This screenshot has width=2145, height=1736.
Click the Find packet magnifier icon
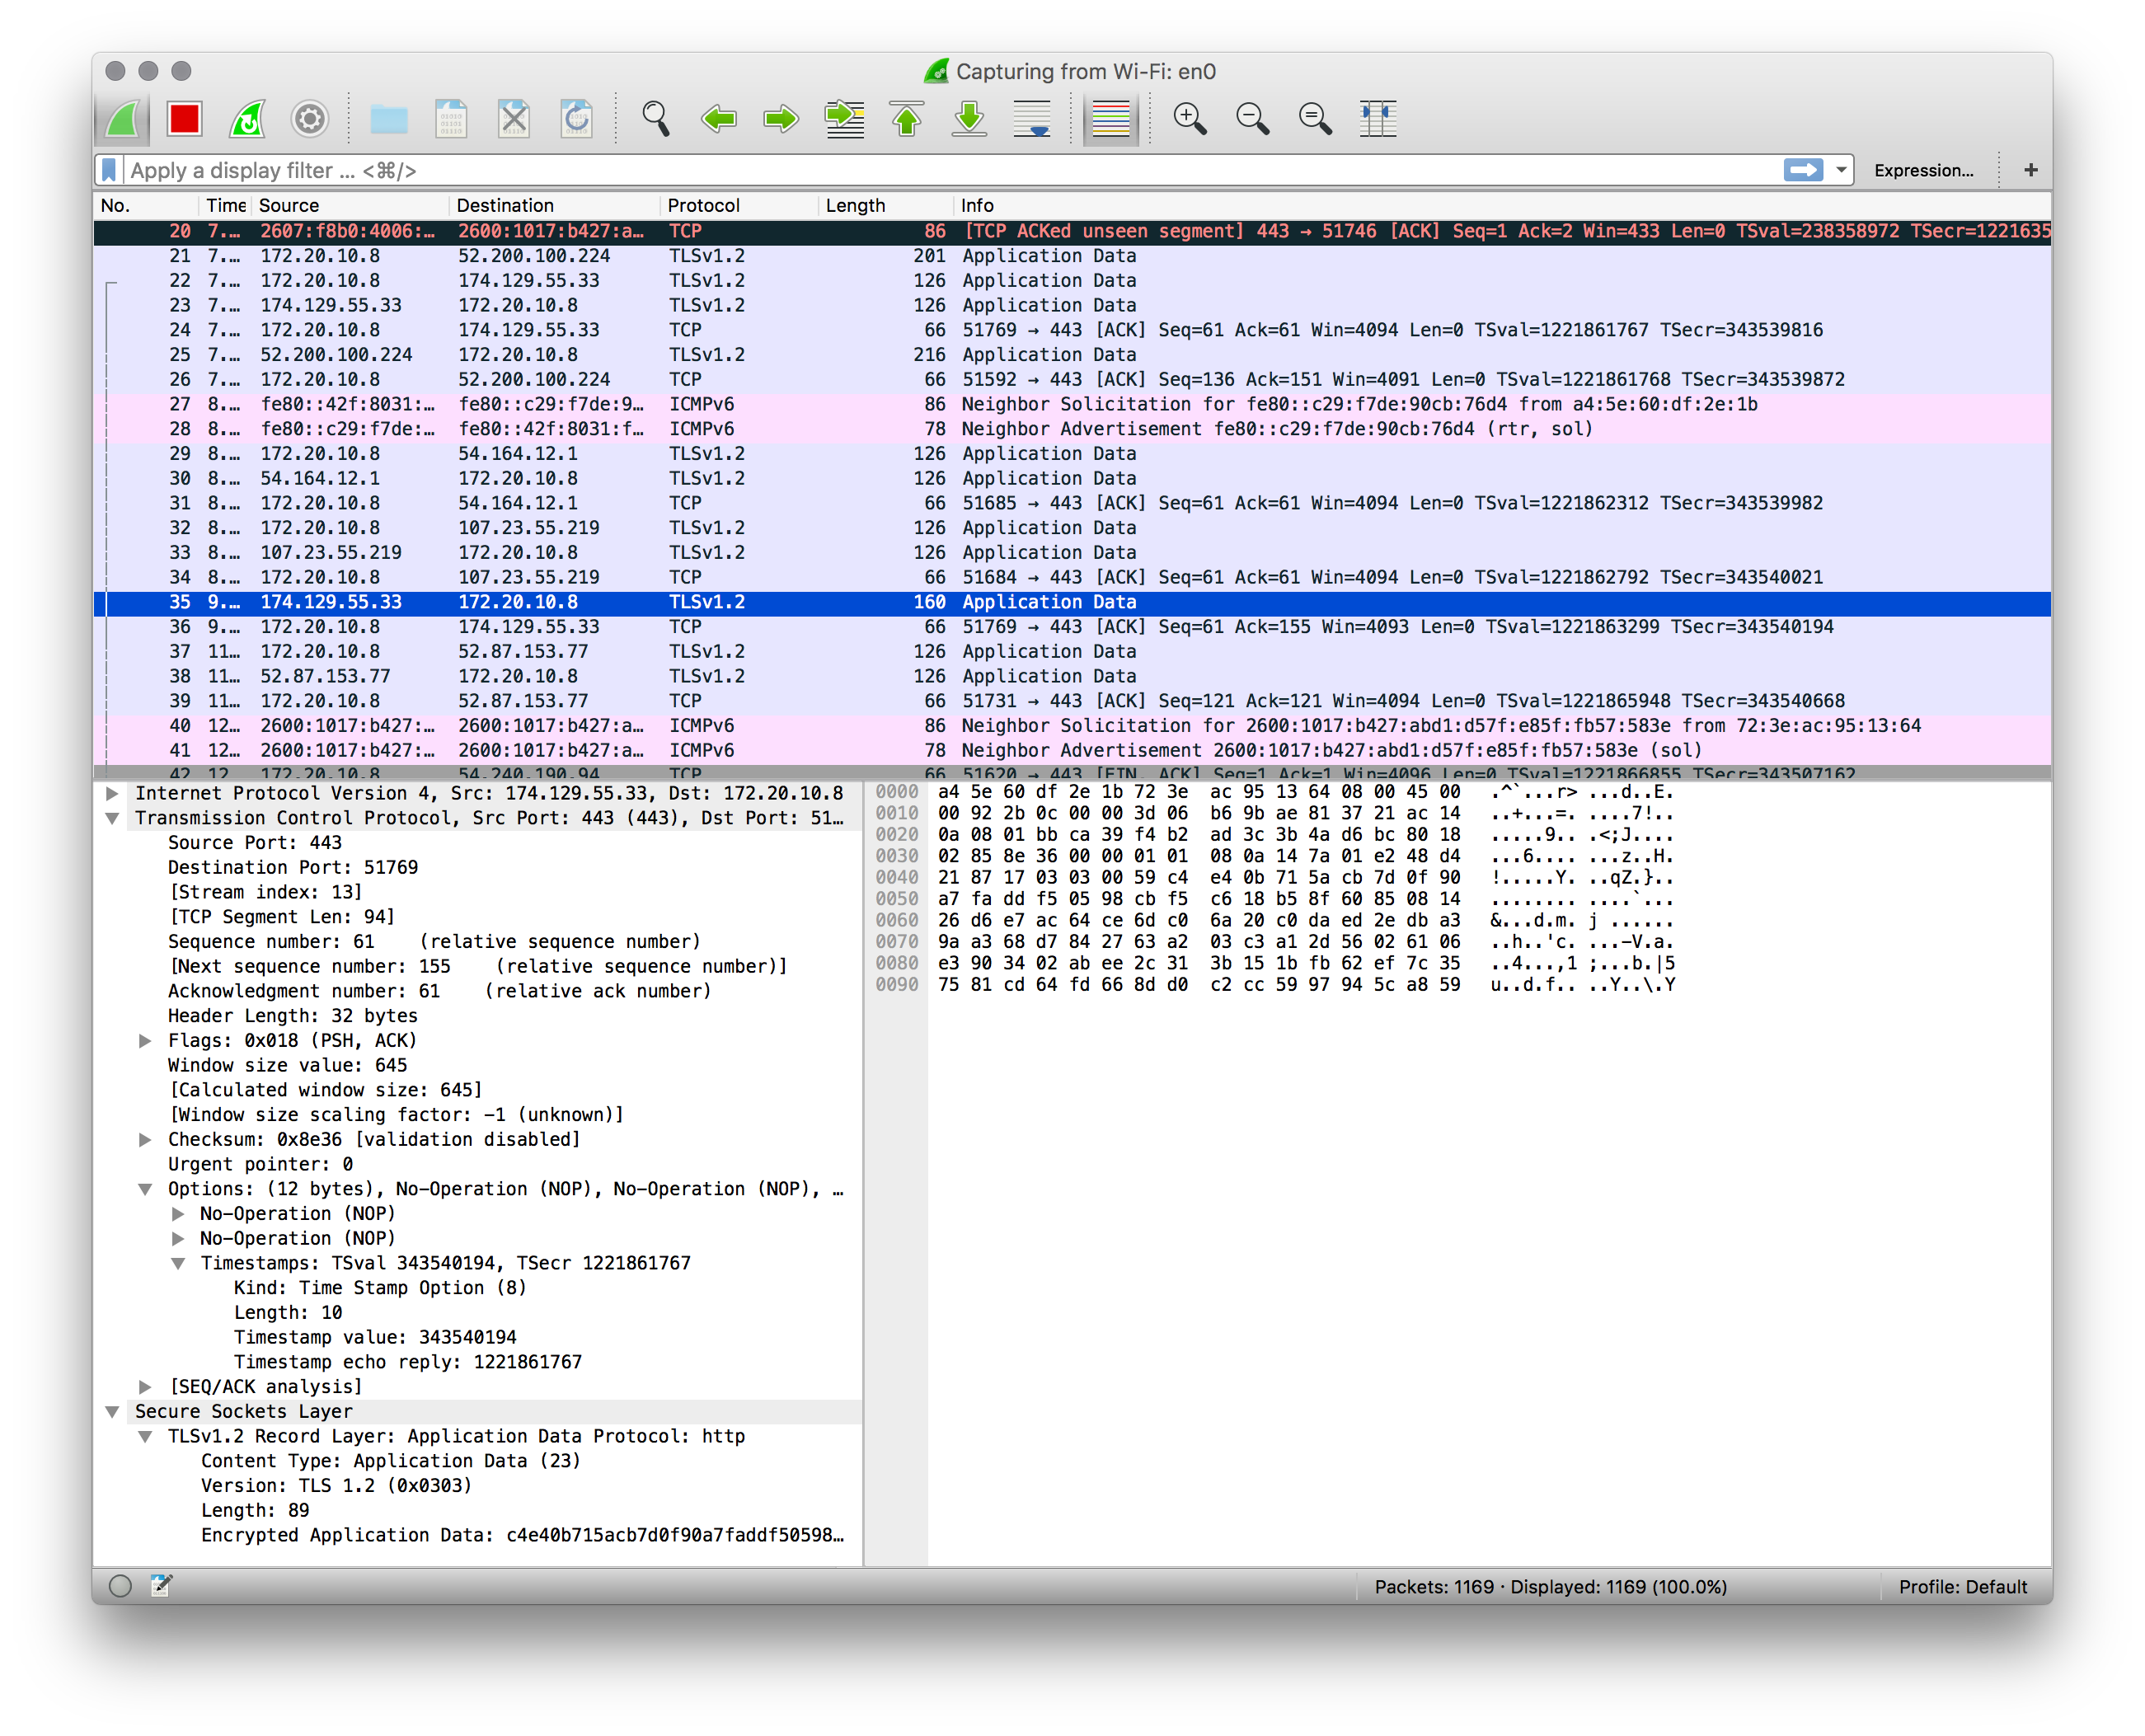pyautogui.click(x=655, y=119)
